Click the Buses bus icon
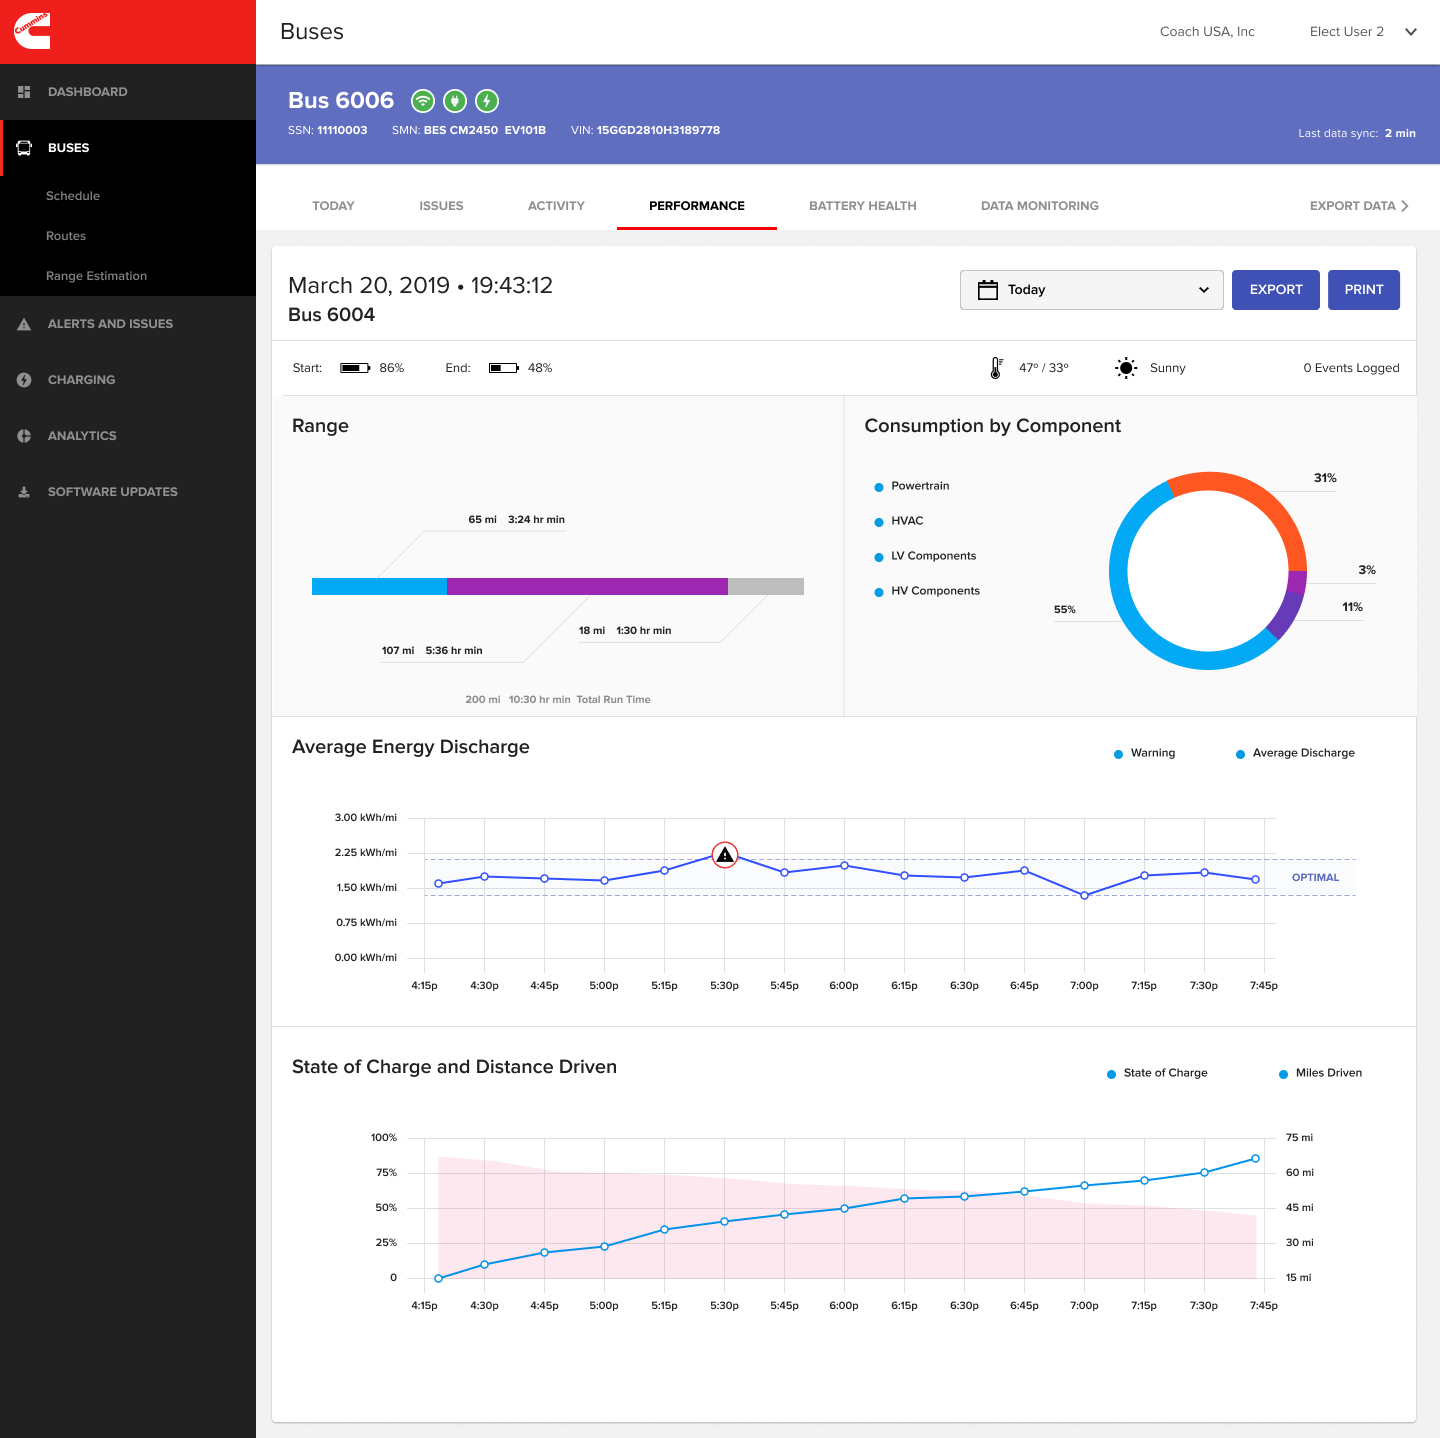 pyautogui.click(x=24, y=148)
